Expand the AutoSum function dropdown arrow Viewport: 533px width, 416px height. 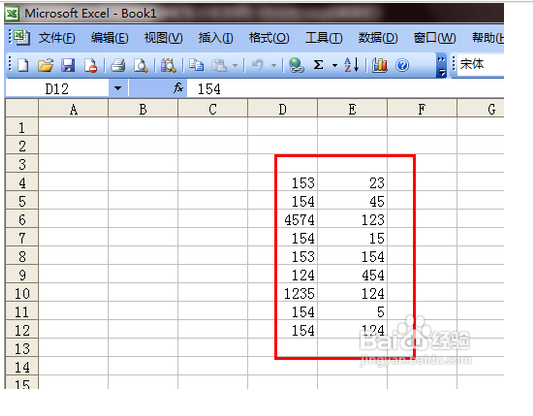tap(335, 65)
